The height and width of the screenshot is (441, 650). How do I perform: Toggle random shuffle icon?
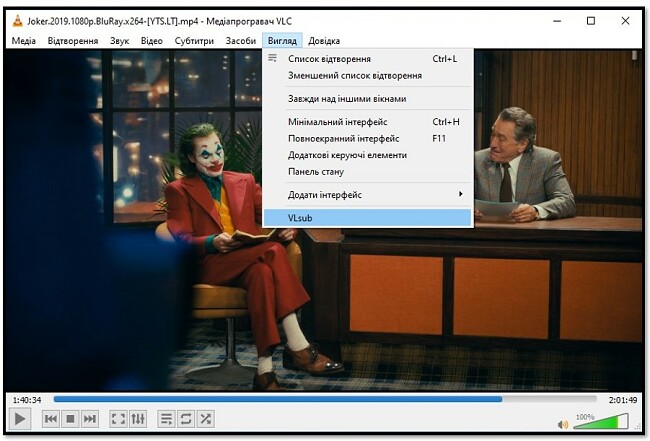(206, 419)
